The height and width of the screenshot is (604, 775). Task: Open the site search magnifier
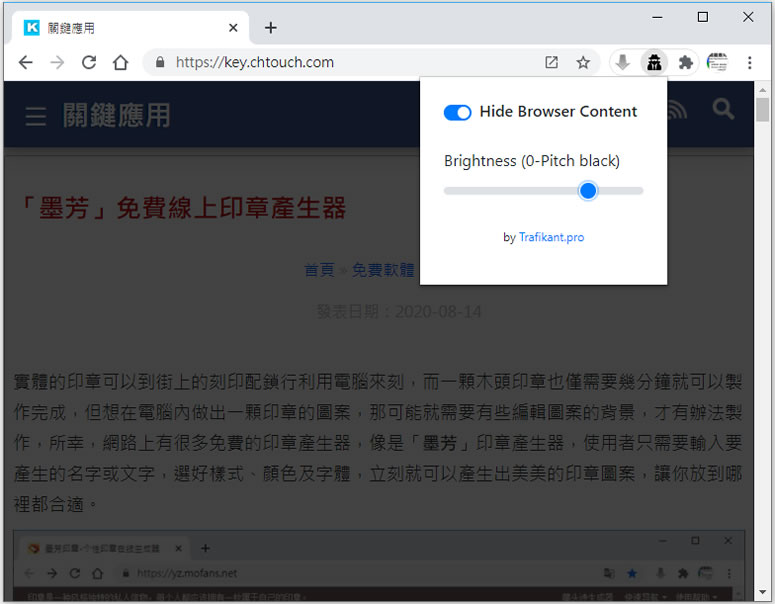click(723, 110)
